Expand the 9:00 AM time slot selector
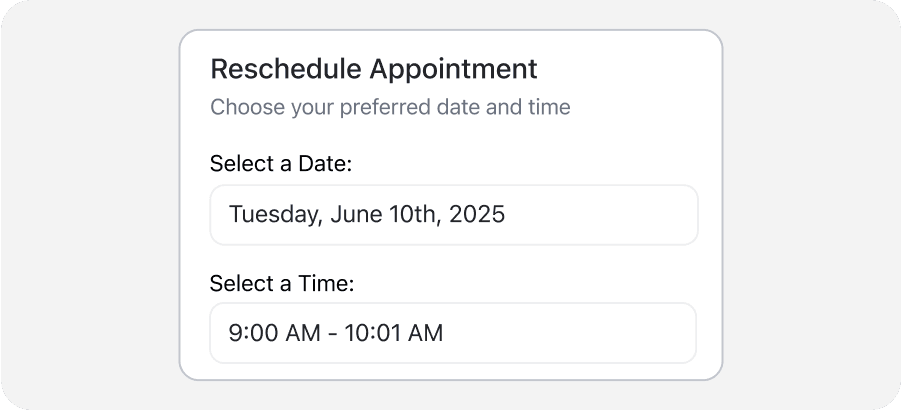 [453, 333]
